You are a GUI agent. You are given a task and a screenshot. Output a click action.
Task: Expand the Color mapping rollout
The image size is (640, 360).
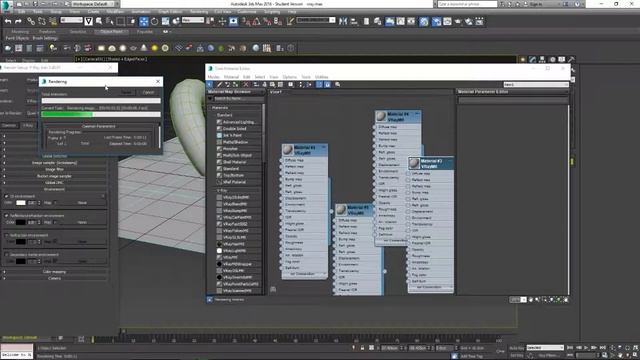55,272
